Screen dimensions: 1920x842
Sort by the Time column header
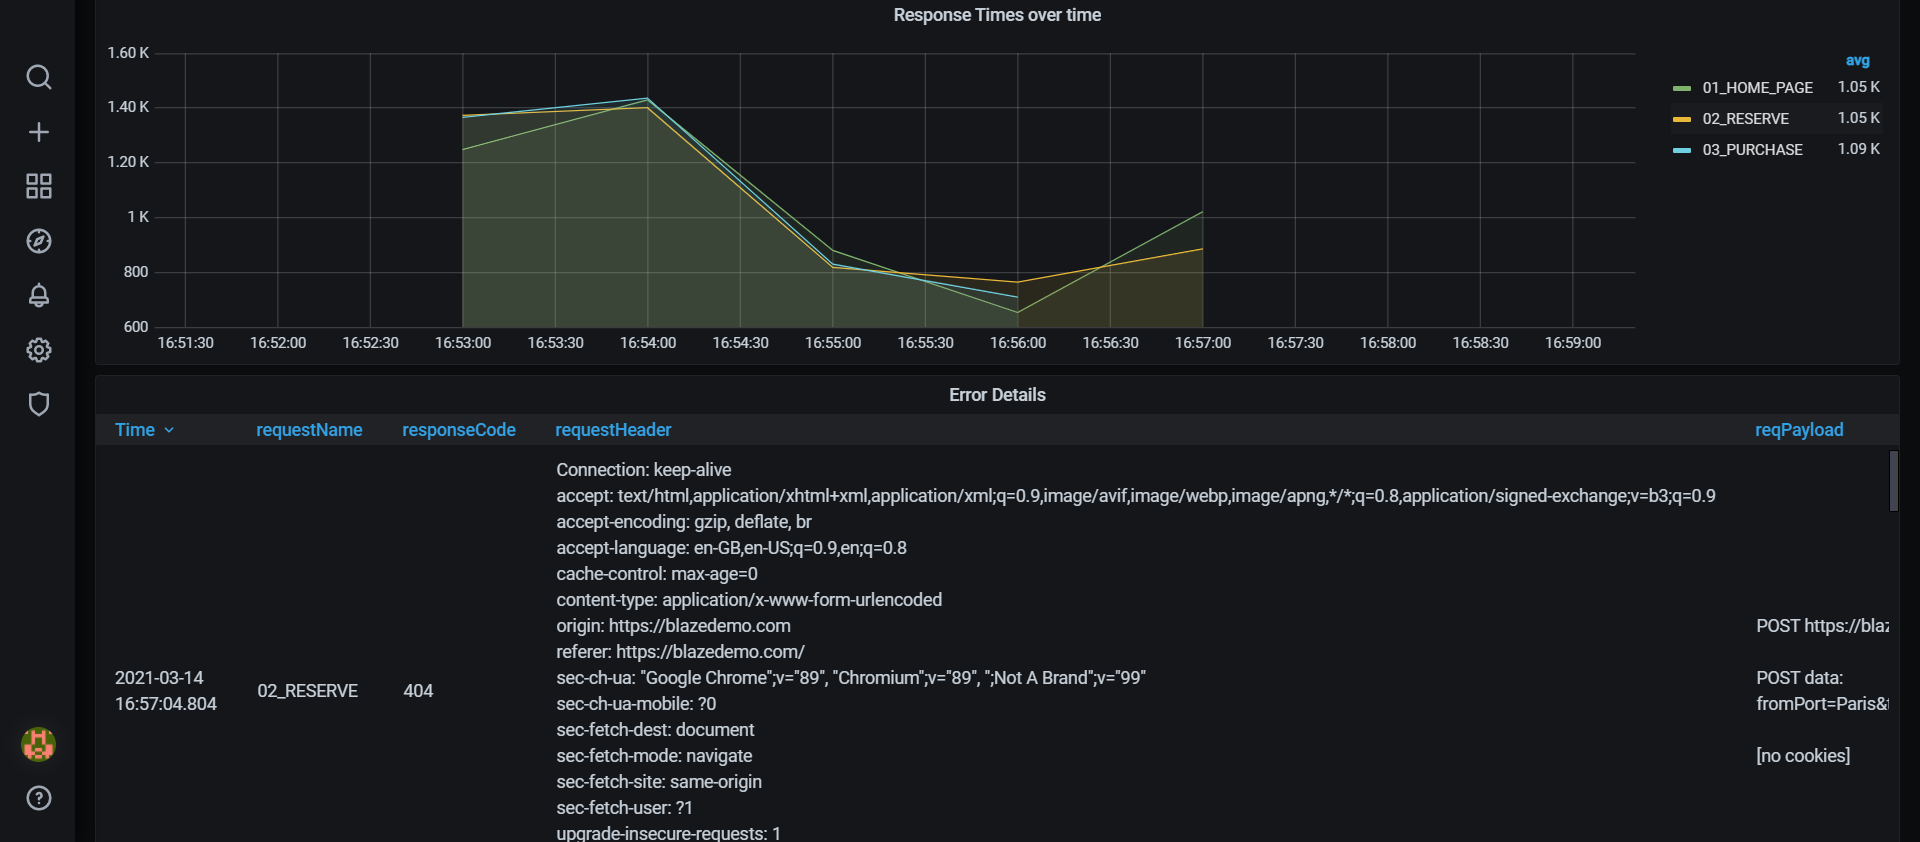135,430
